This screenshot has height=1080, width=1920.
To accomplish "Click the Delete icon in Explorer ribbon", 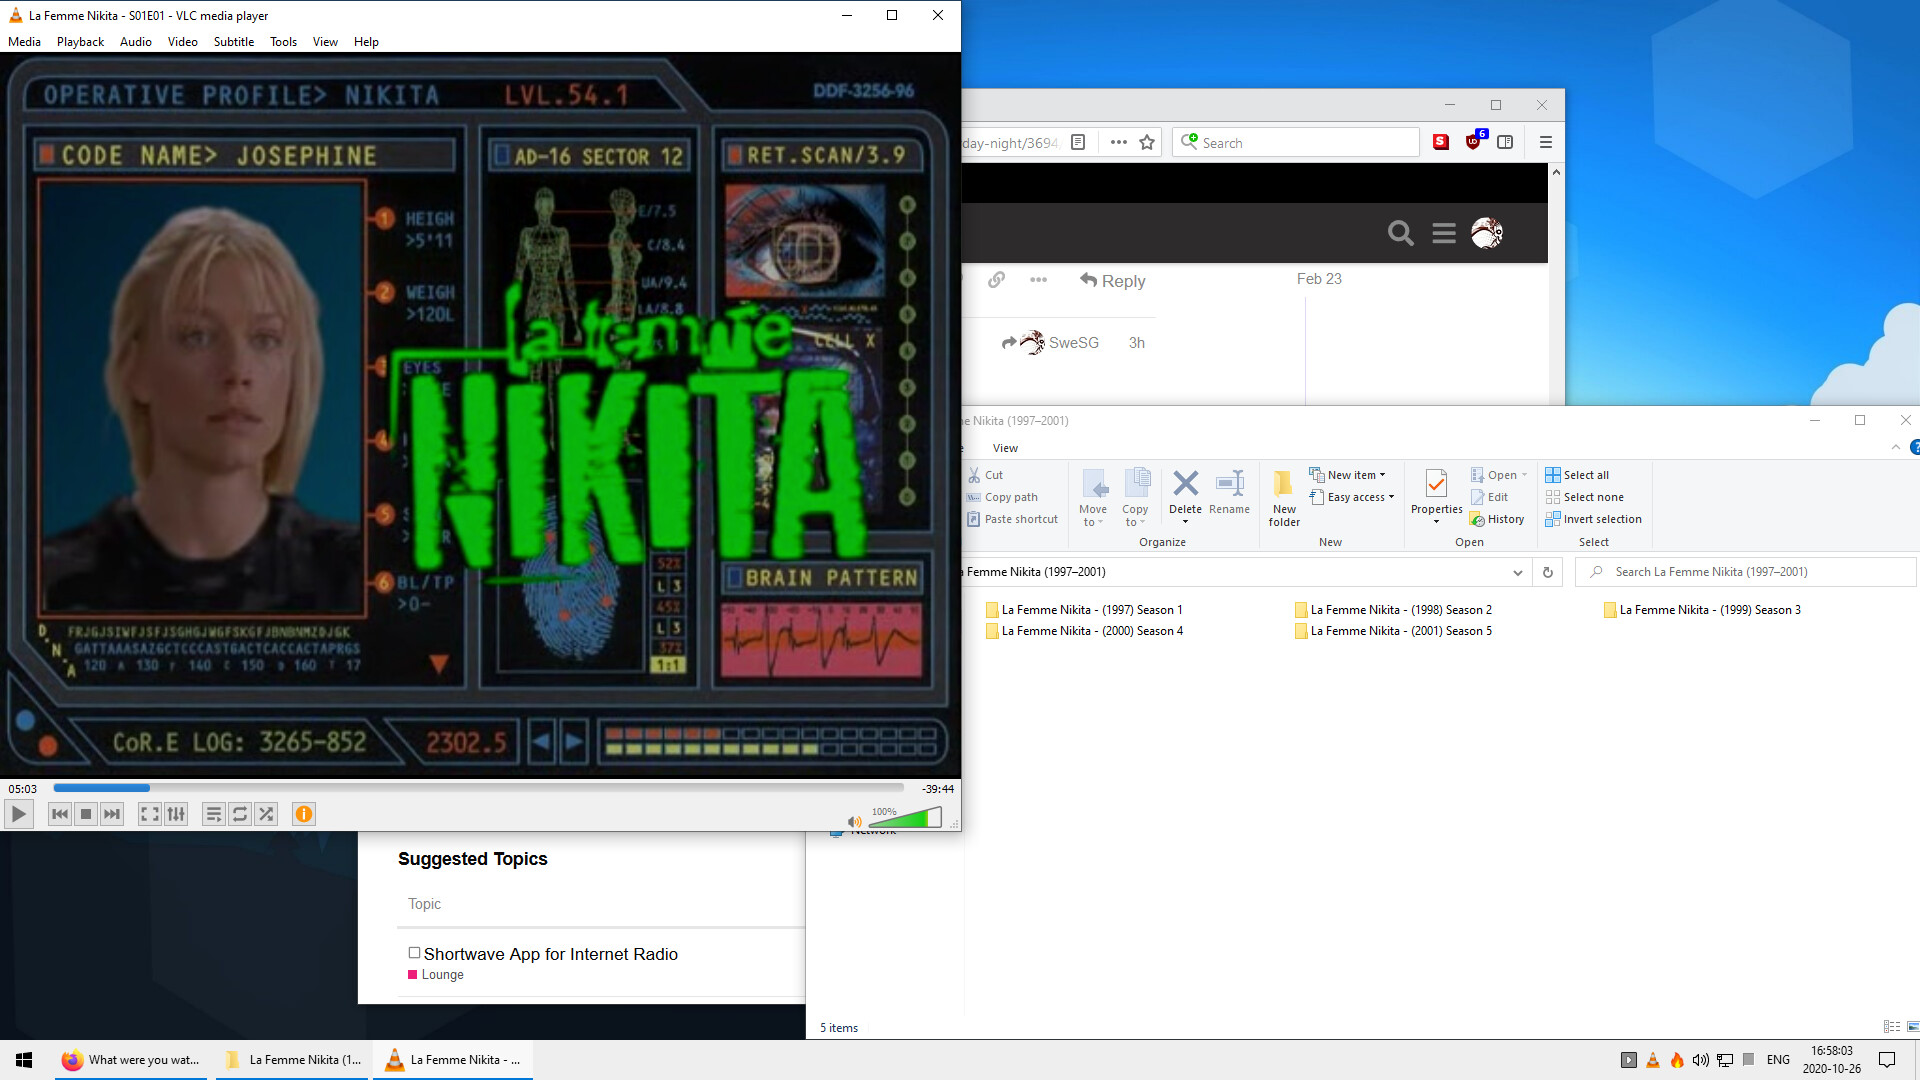I will pyautogui.click(x=1185, y=484).
